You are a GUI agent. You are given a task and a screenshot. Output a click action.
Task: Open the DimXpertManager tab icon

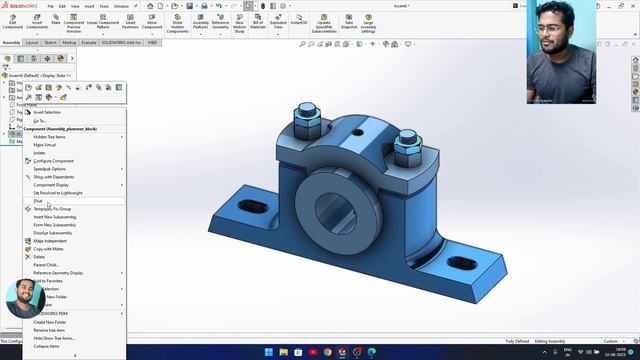click(x=47, y=59)
